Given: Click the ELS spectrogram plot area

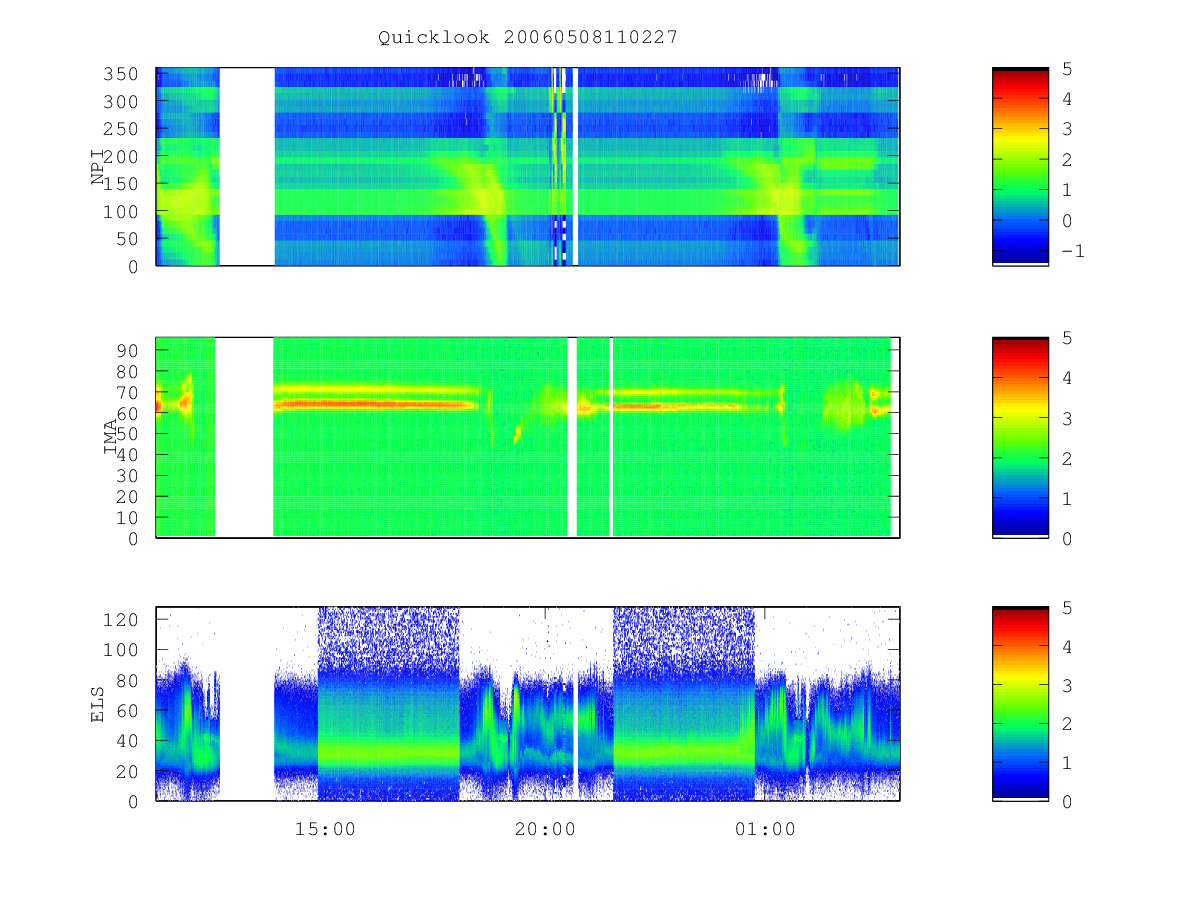Looking at the screenshot, I should coord(528,704).
